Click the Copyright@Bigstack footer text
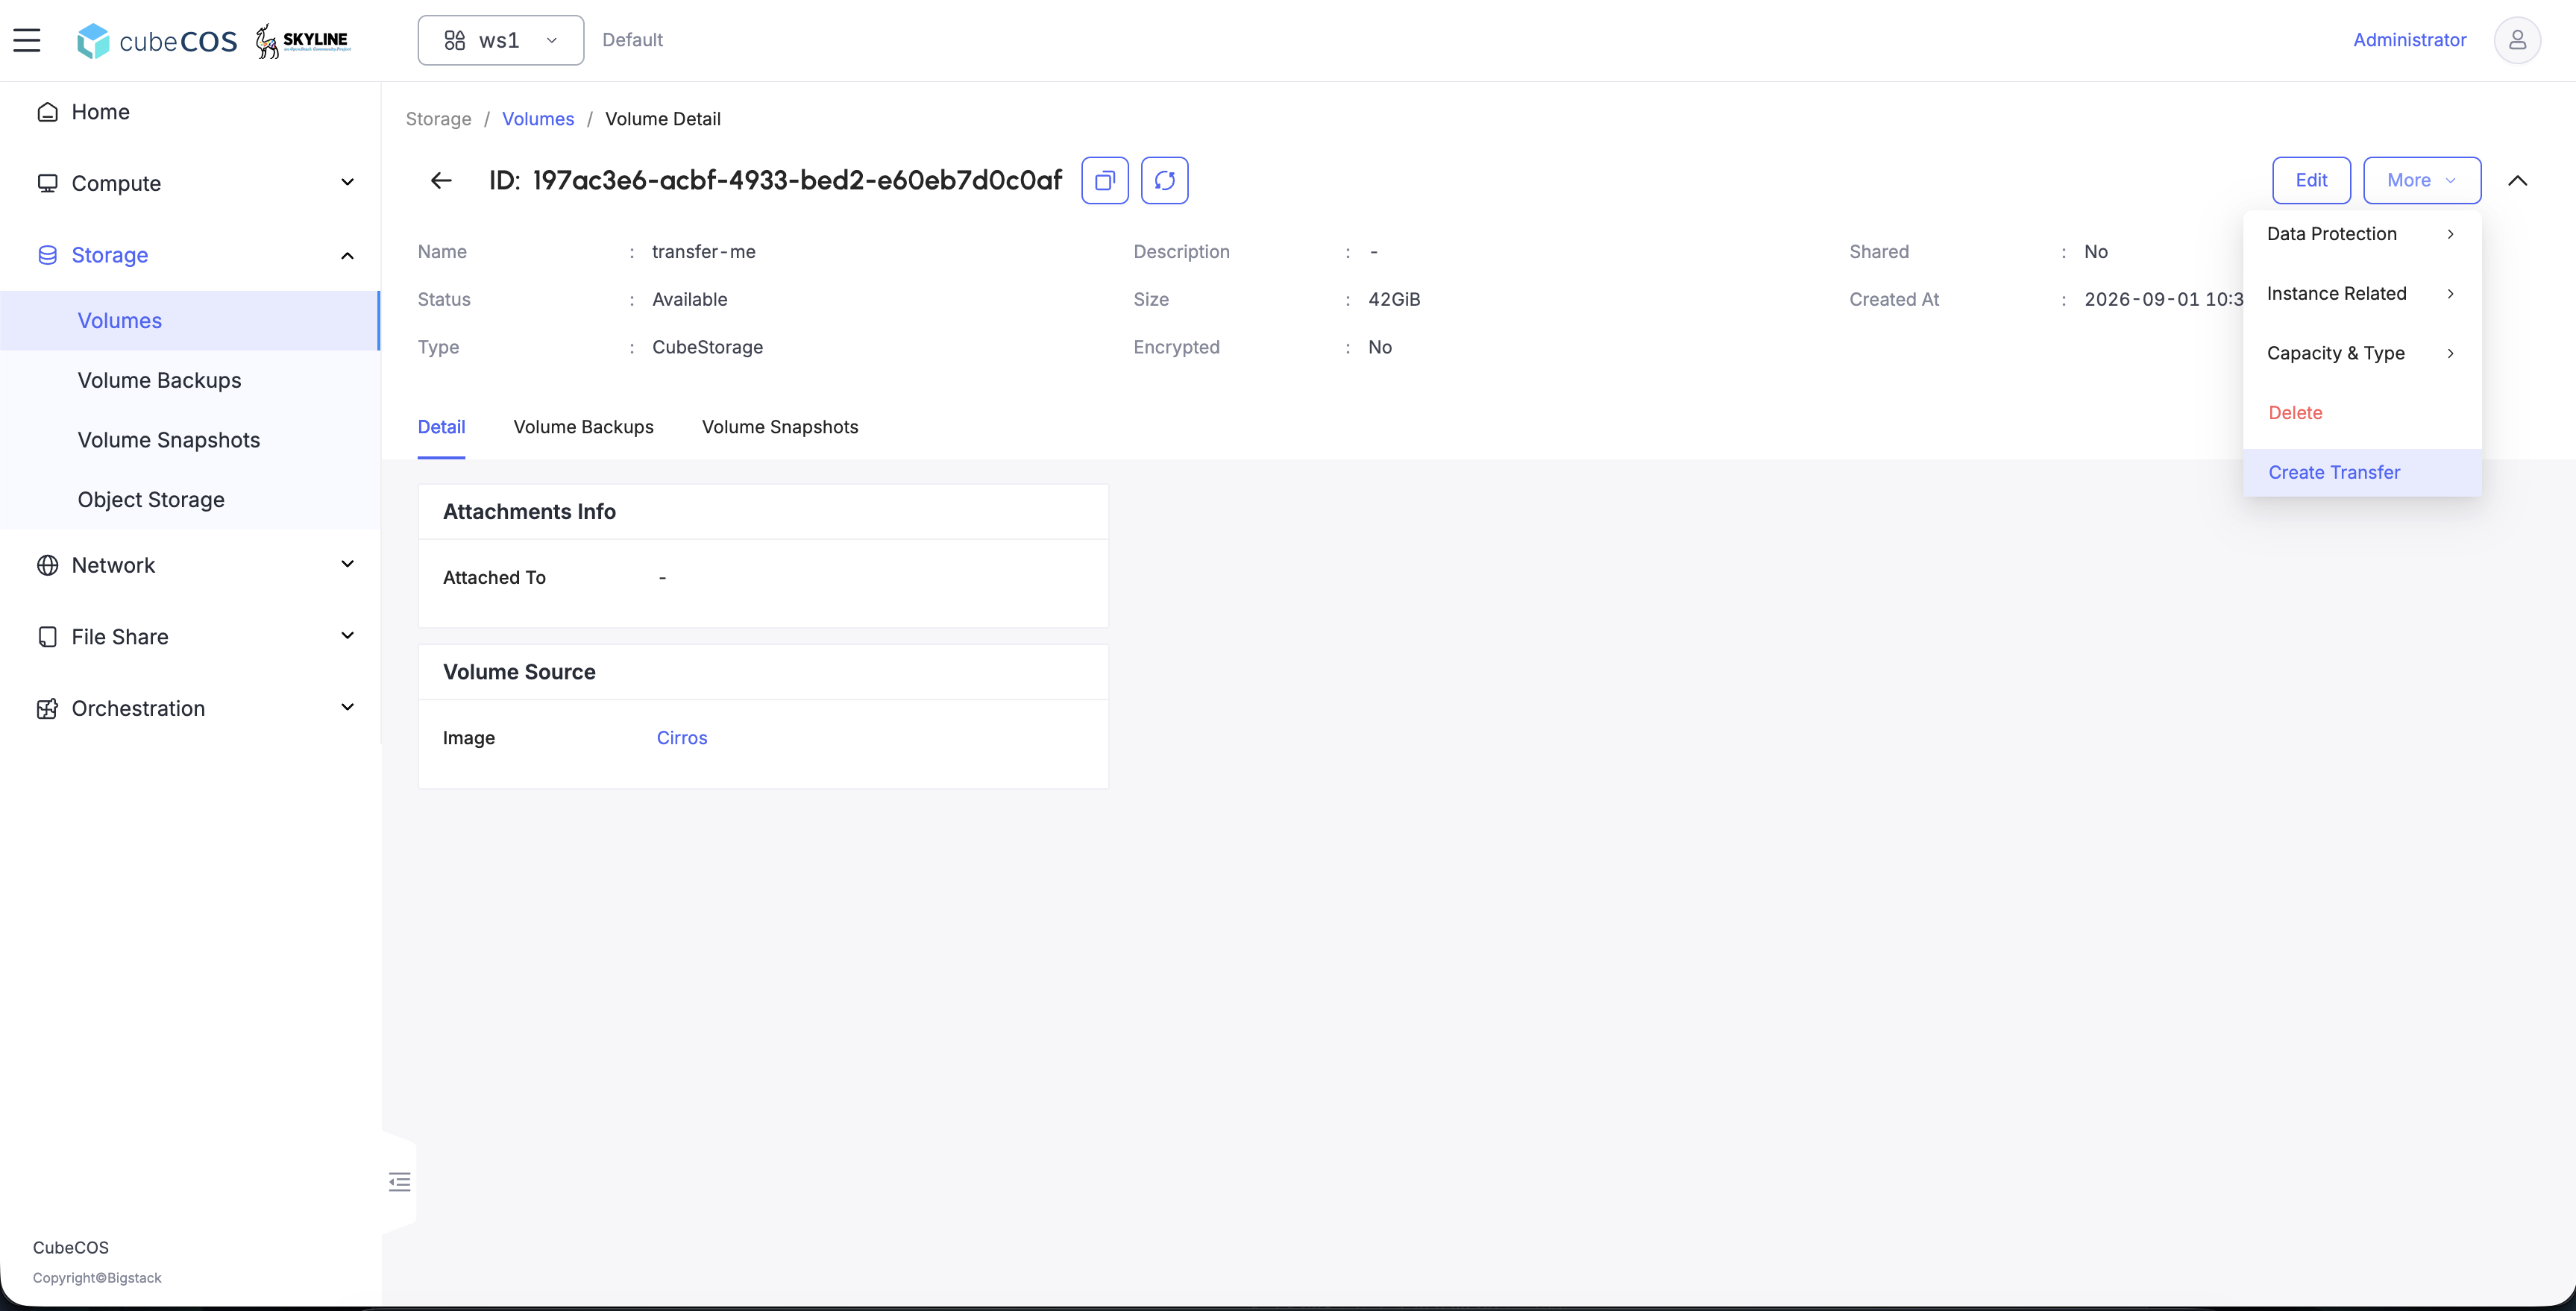Screen dimensions: 2576x1311 97,1278
